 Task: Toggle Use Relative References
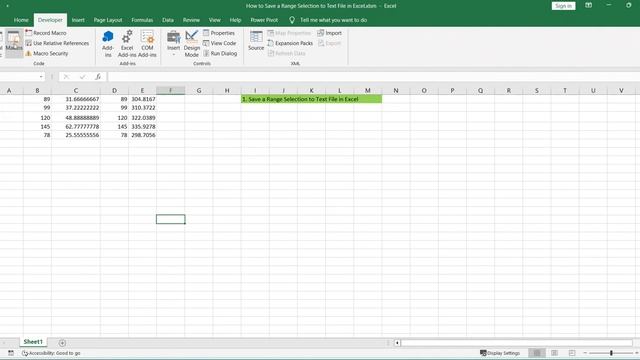point(57,43)
